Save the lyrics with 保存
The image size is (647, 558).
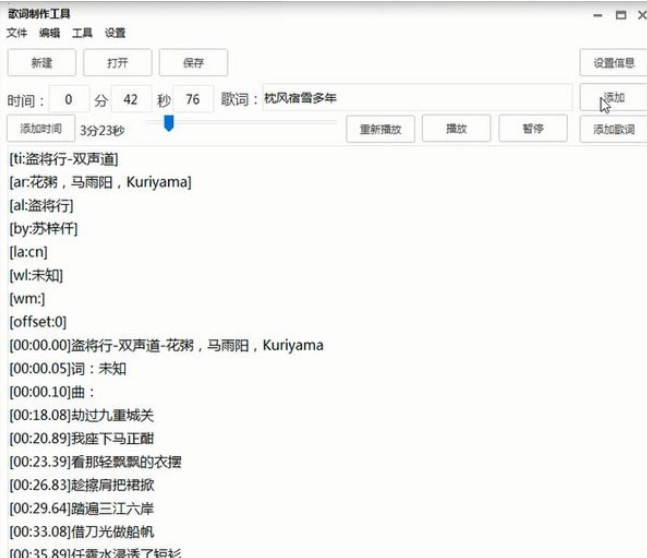click(x=193, y=63)
